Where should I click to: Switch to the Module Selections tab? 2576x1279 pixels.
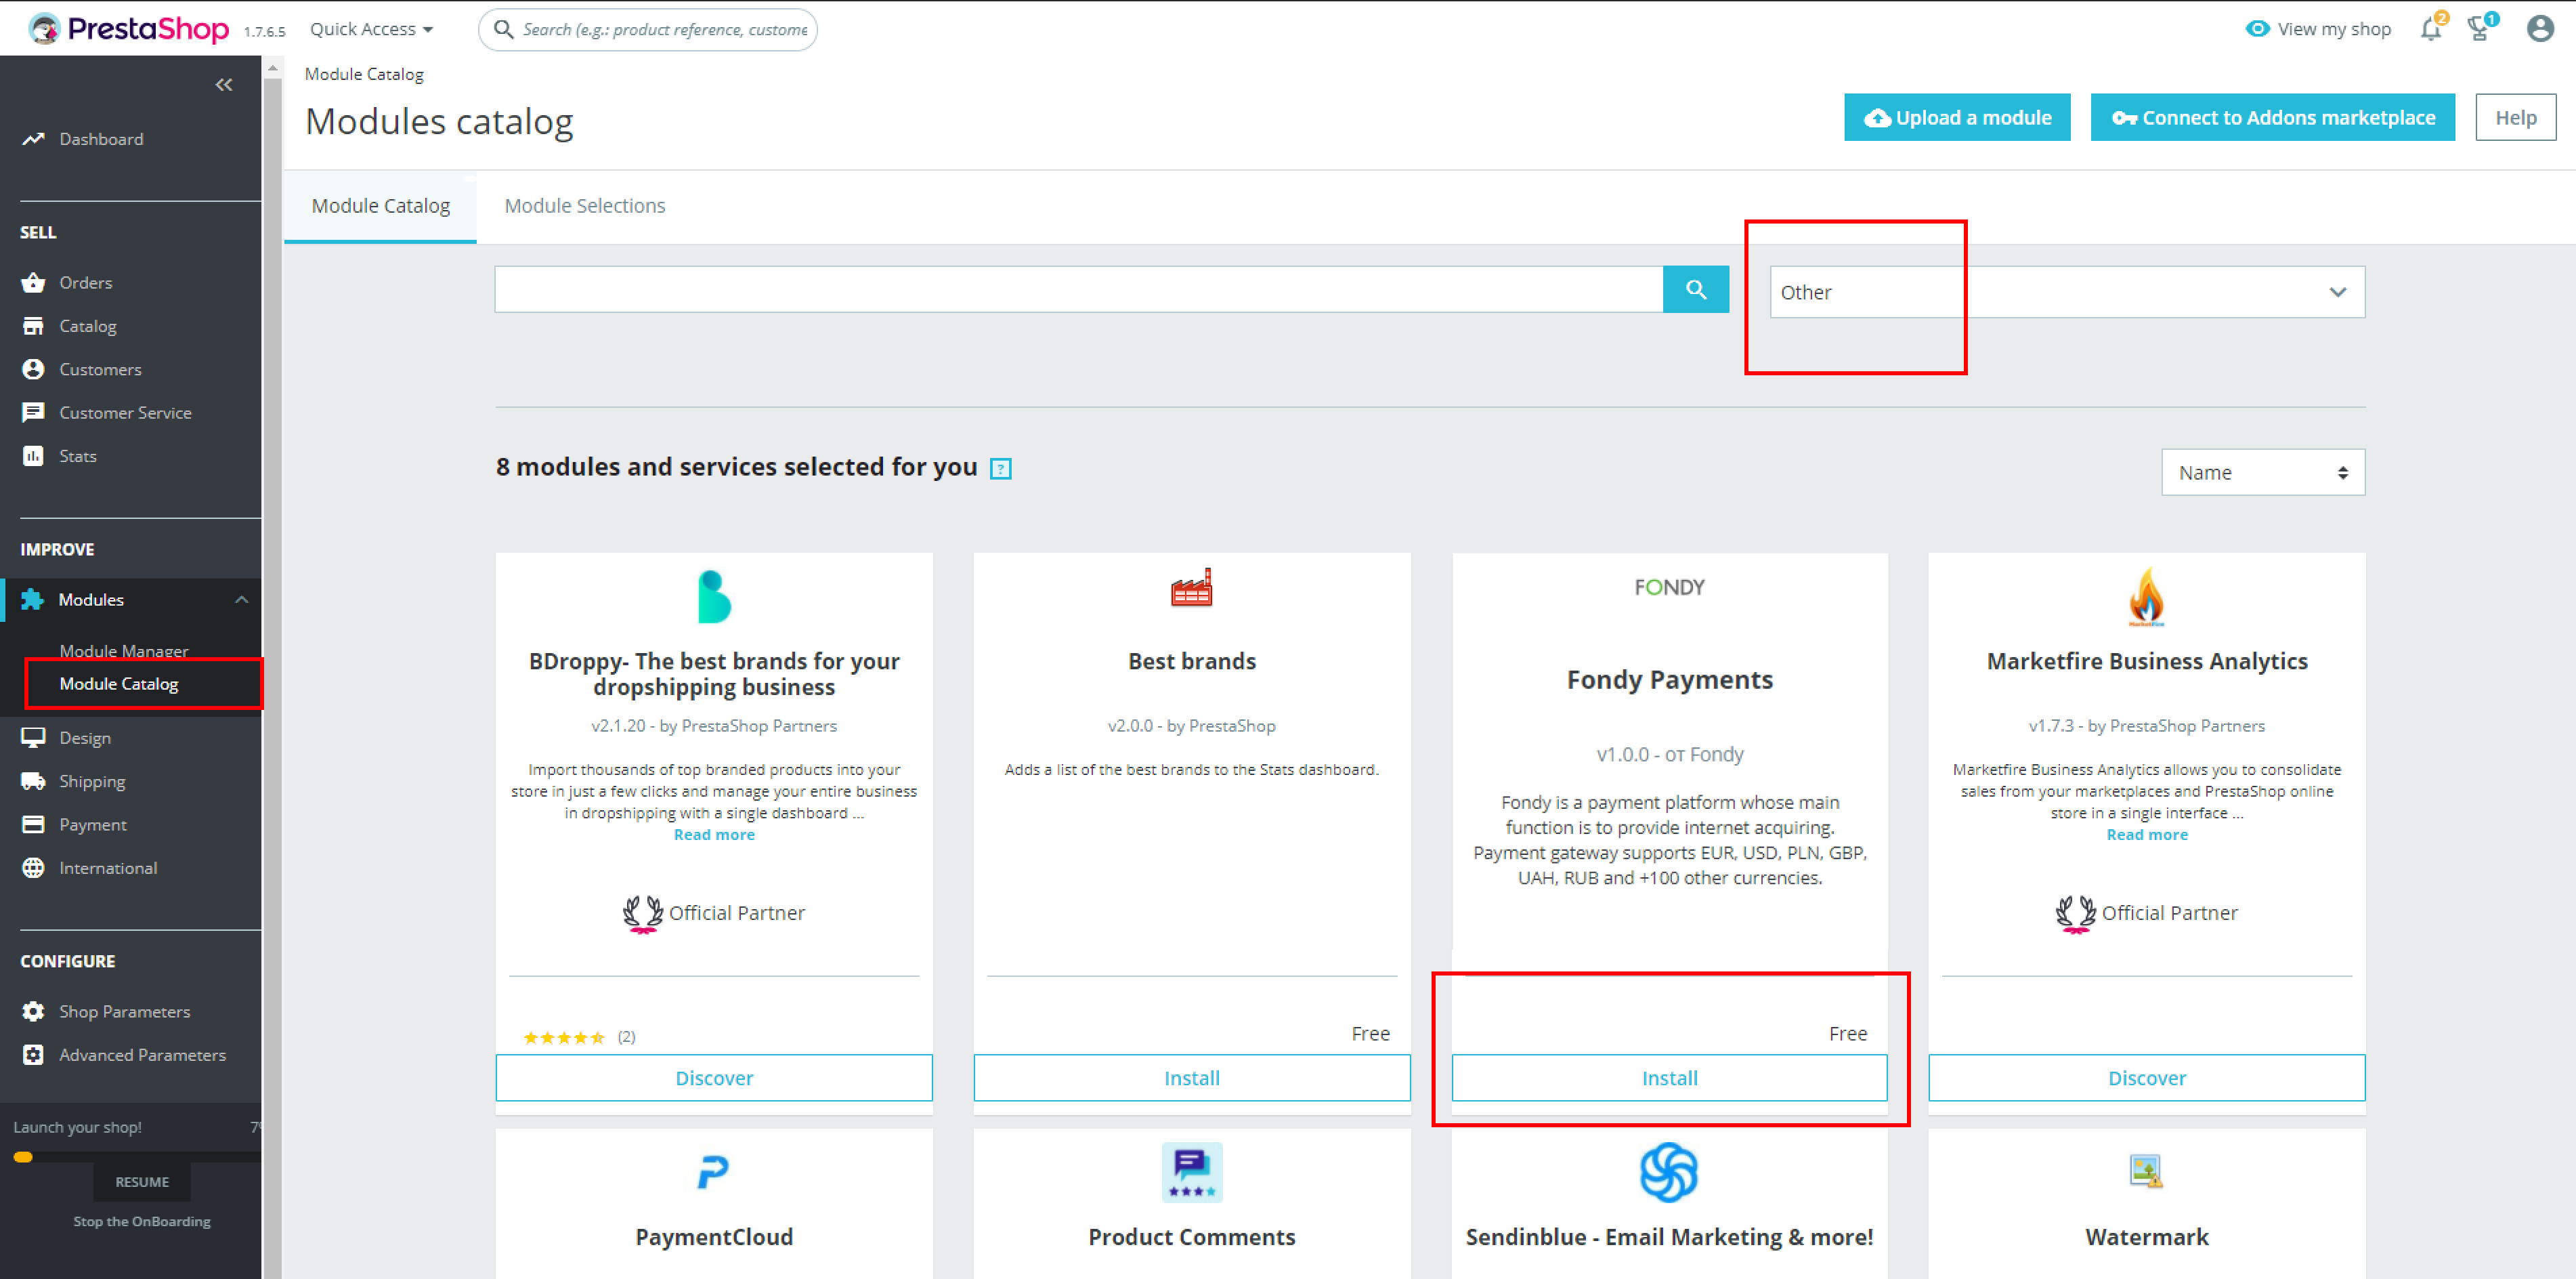pyautogui.click(x=584, y=206)
